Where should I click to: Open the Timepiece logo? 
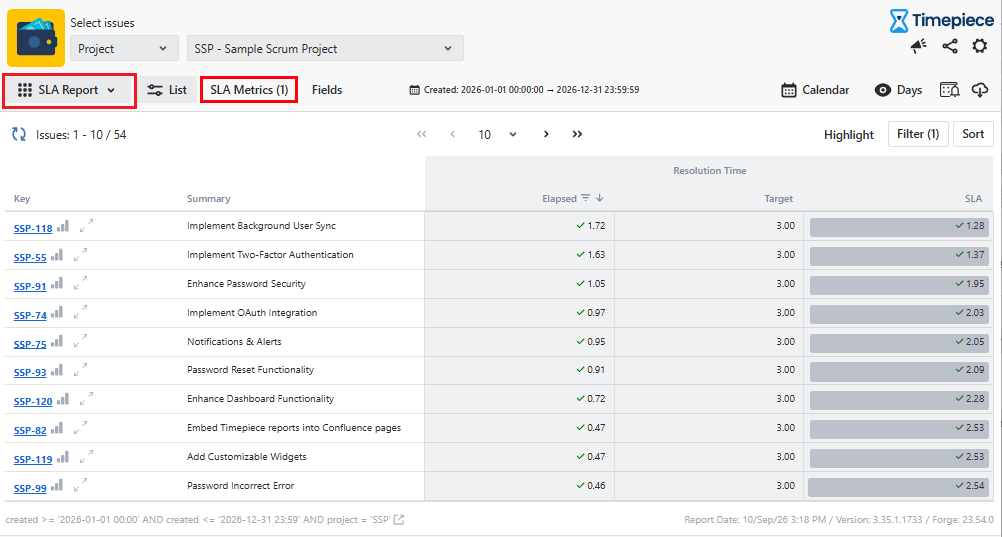(x=941, y=20)
